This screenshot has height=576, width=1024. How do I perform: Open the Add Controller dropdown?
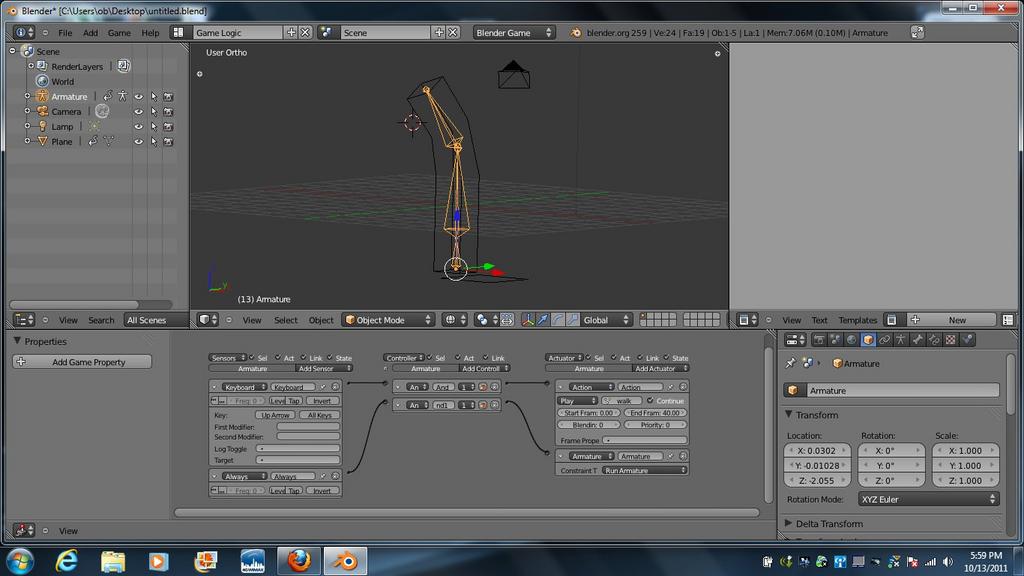click(x=484, y=368)
